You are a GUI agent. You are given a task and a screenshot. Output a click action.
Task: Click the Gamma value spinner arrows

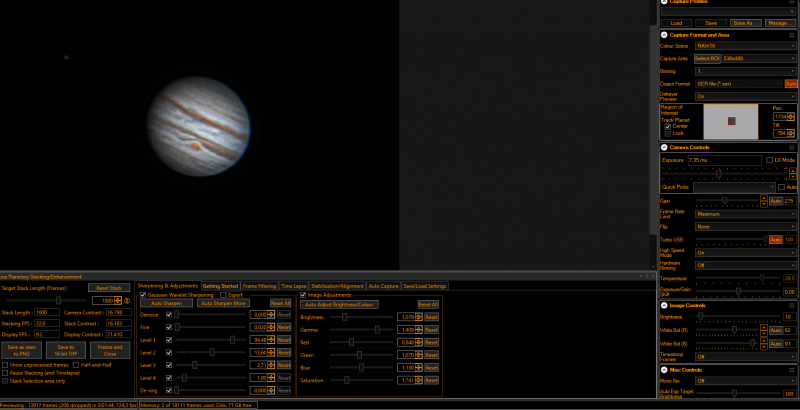coord(419,330)
